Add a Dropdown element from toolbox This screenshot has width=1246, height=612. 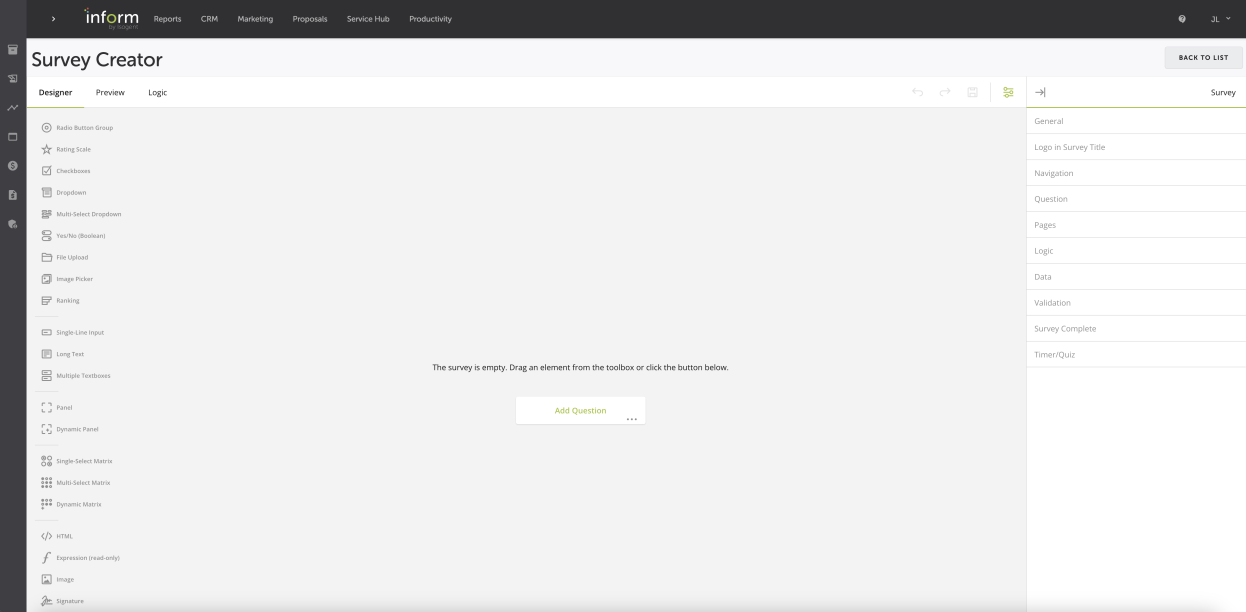[x=71, y=192]
